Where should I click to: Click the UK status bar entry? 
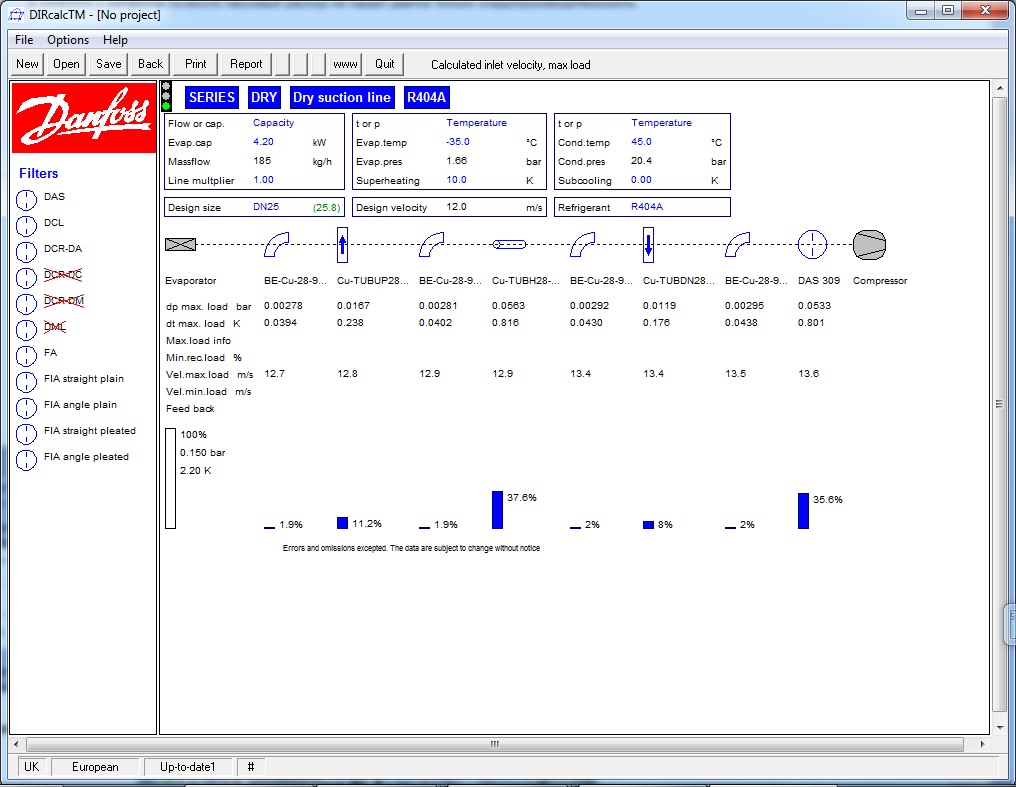(31, 767)
